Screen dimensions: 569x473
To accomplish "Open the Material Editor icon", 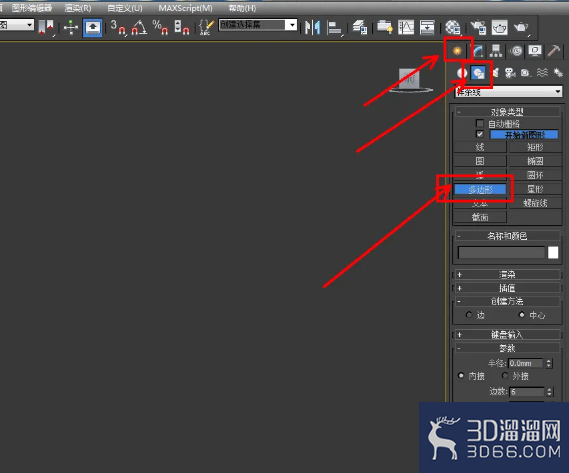I will [x=453, y=27].
